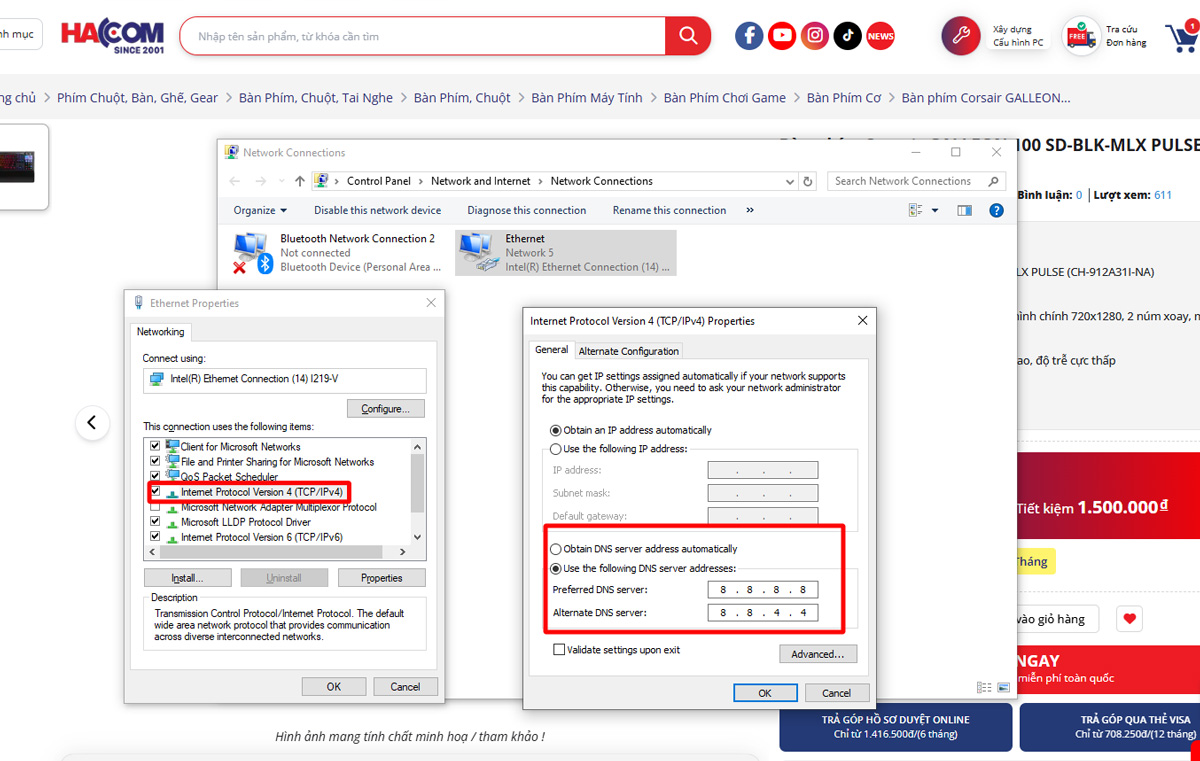The height and width of the screenshot is (761, 1200).
Task: Click the shopping cart icon
Action: [1181, 37]
